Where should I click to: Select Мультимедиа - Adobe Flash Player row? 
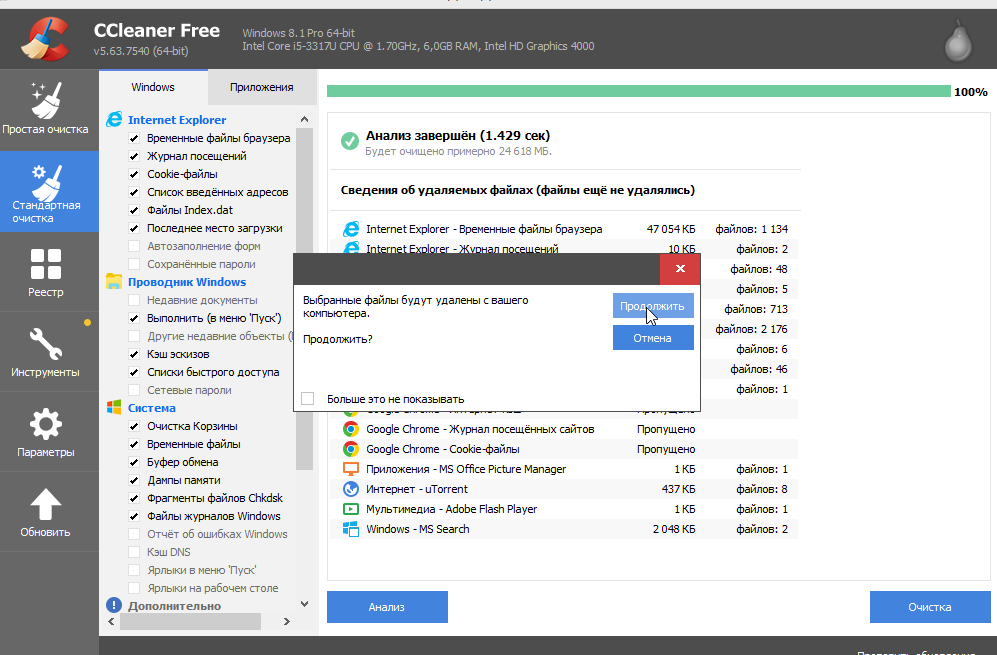pyautogui.click(x=564, y=509)
